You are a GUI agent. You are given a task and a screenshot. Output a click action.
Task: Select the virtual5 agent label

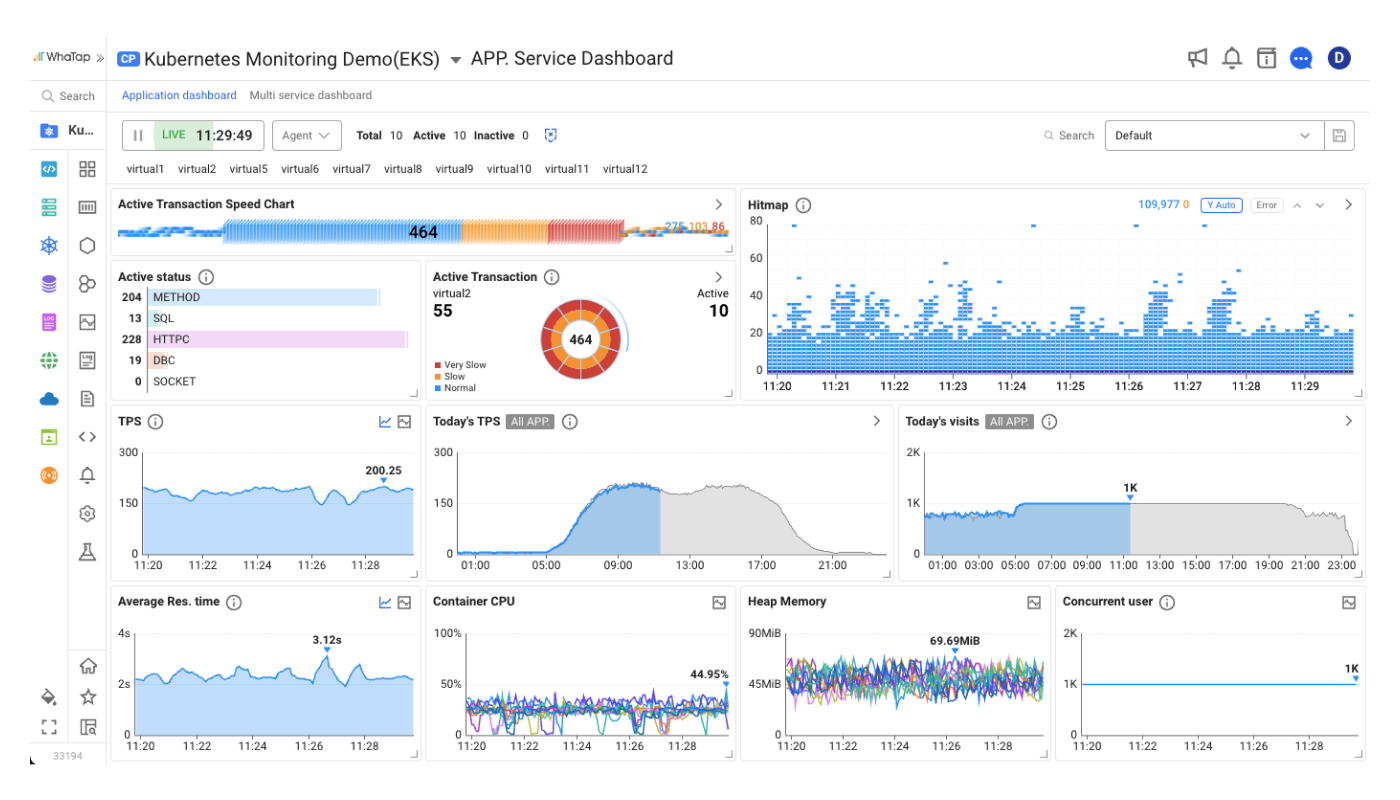pyautogui.click(x=248, y=169)
